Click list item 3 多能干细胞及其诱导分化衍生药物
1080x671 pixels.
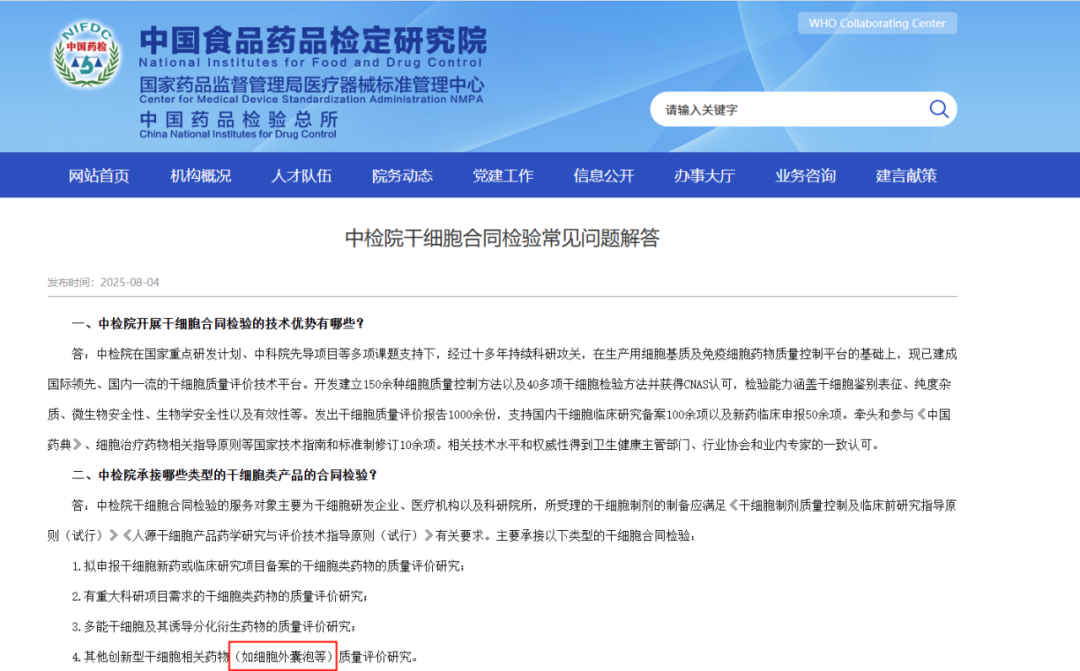(214, 627)
